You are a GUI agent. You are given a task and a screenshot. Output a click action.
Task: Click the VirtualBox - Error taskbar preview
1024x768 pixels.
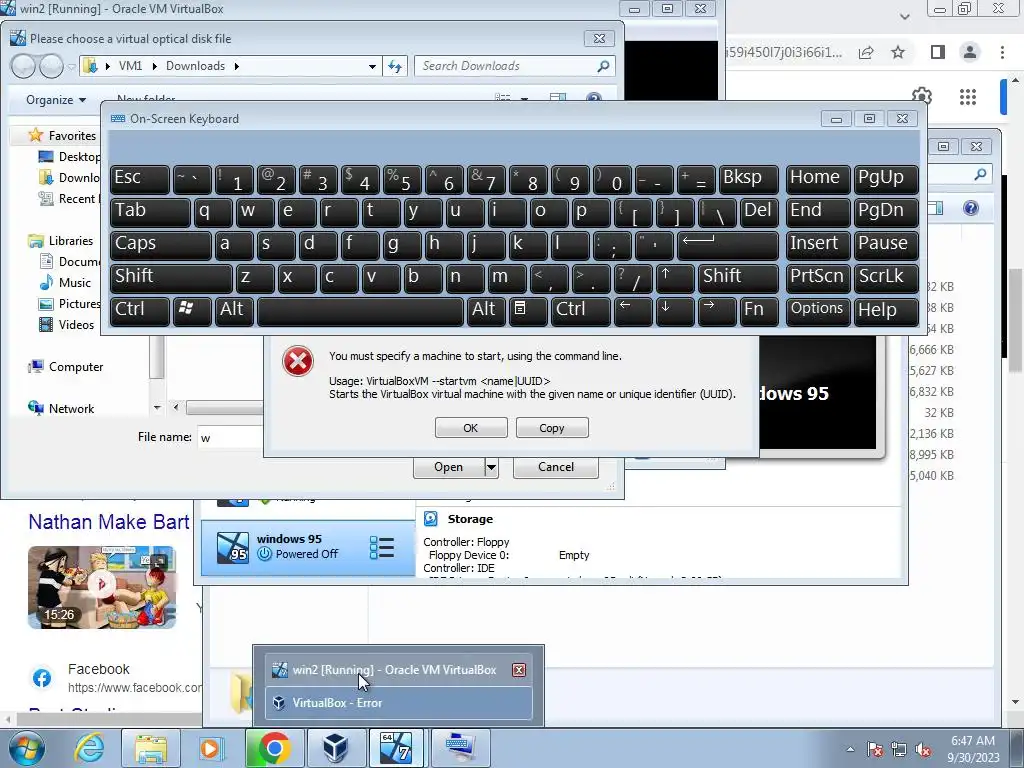pyautogui.click(x=398, y=703)
